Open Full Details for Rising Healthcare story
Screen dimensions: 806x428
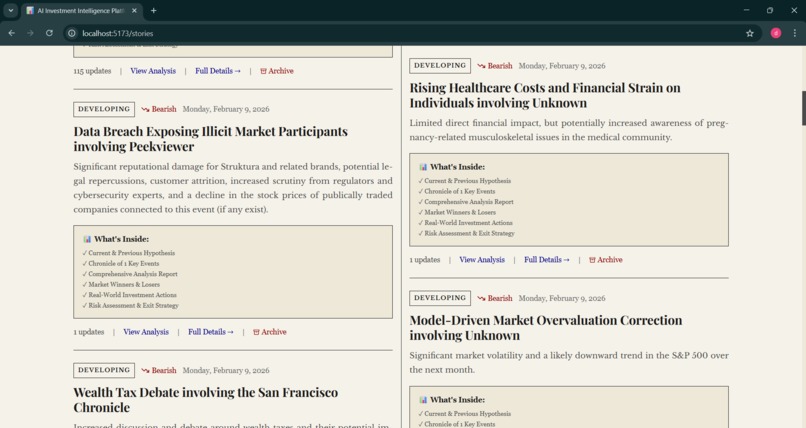[x=546, y=260]
